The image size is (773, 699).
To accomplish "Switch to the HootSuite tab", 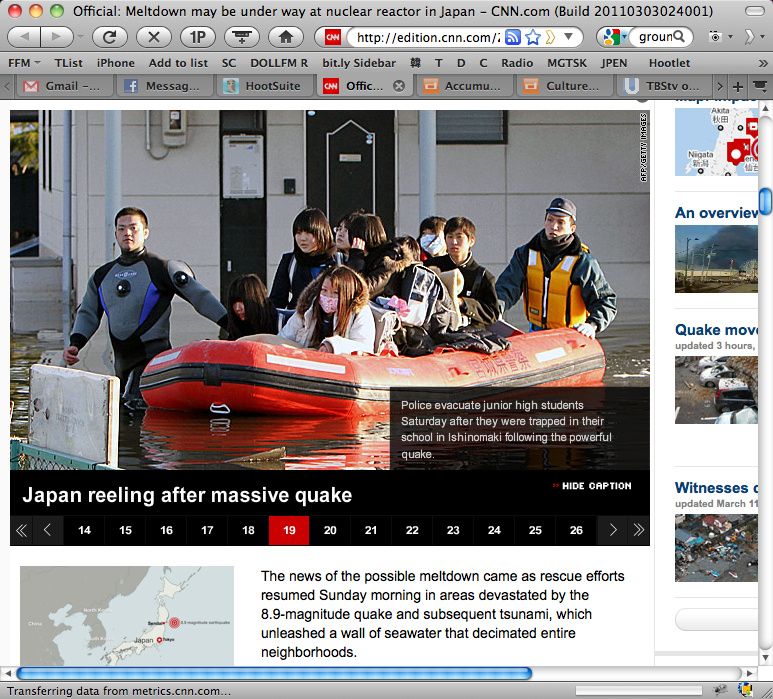I will 263,86.
